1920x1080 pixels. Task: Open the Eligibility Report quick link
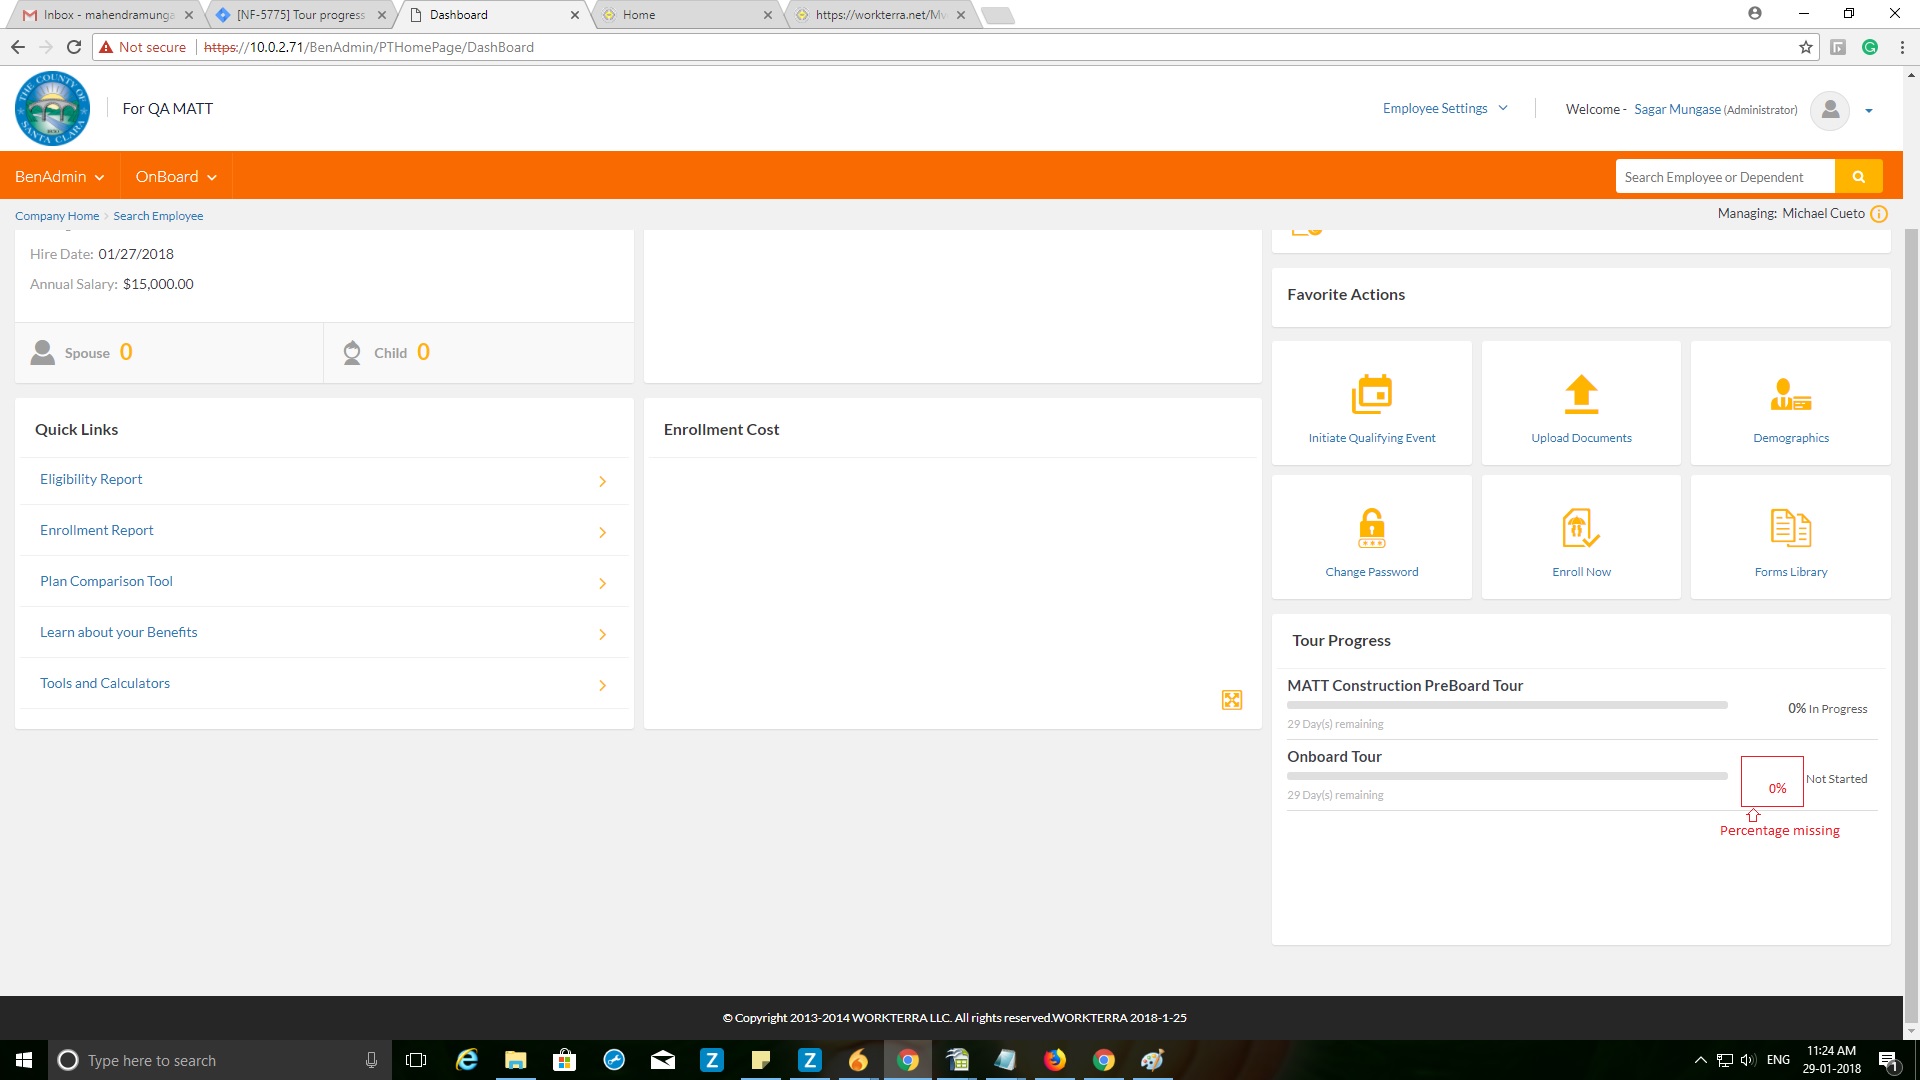pyautogui.click(x=91, y=479)
